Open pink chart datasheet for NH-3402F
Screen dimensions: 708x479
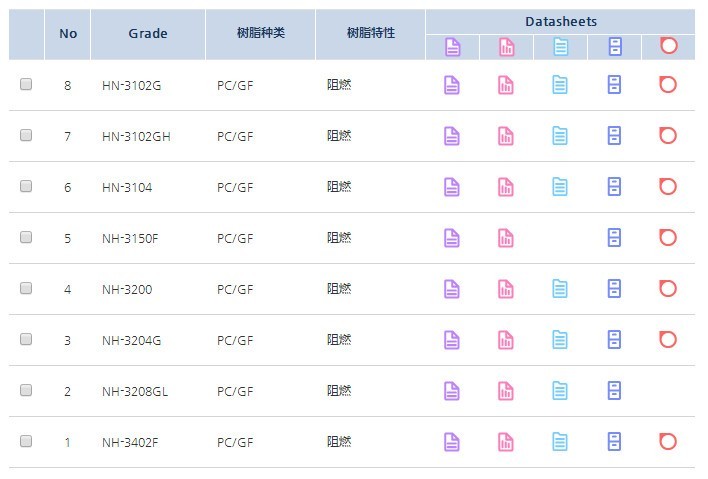coord(506,442)
